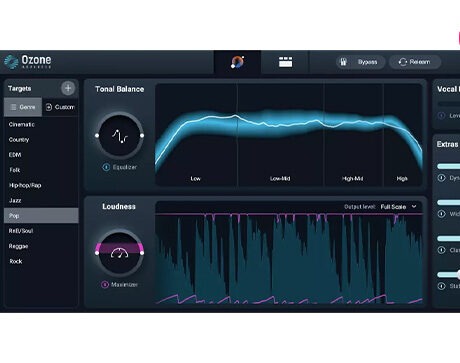Screen dimensions: 460x363
Task: Toggle the Maximizer power button
Action: click(x=105, y=285)
